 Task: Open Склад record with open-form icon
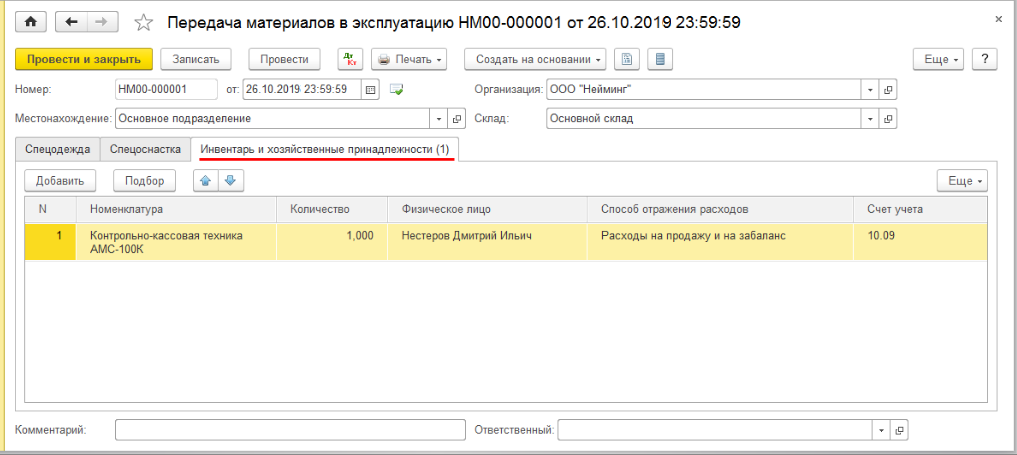[888, 119]
